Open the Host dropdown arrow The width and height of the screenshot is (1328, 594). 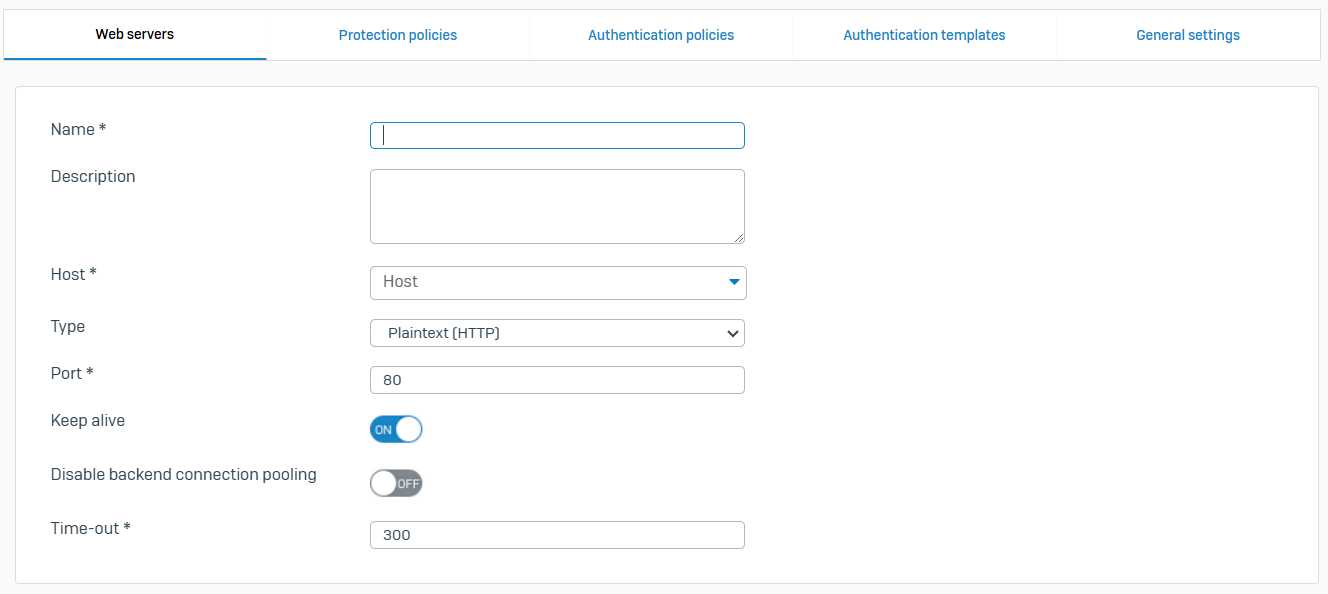(734, 283)
